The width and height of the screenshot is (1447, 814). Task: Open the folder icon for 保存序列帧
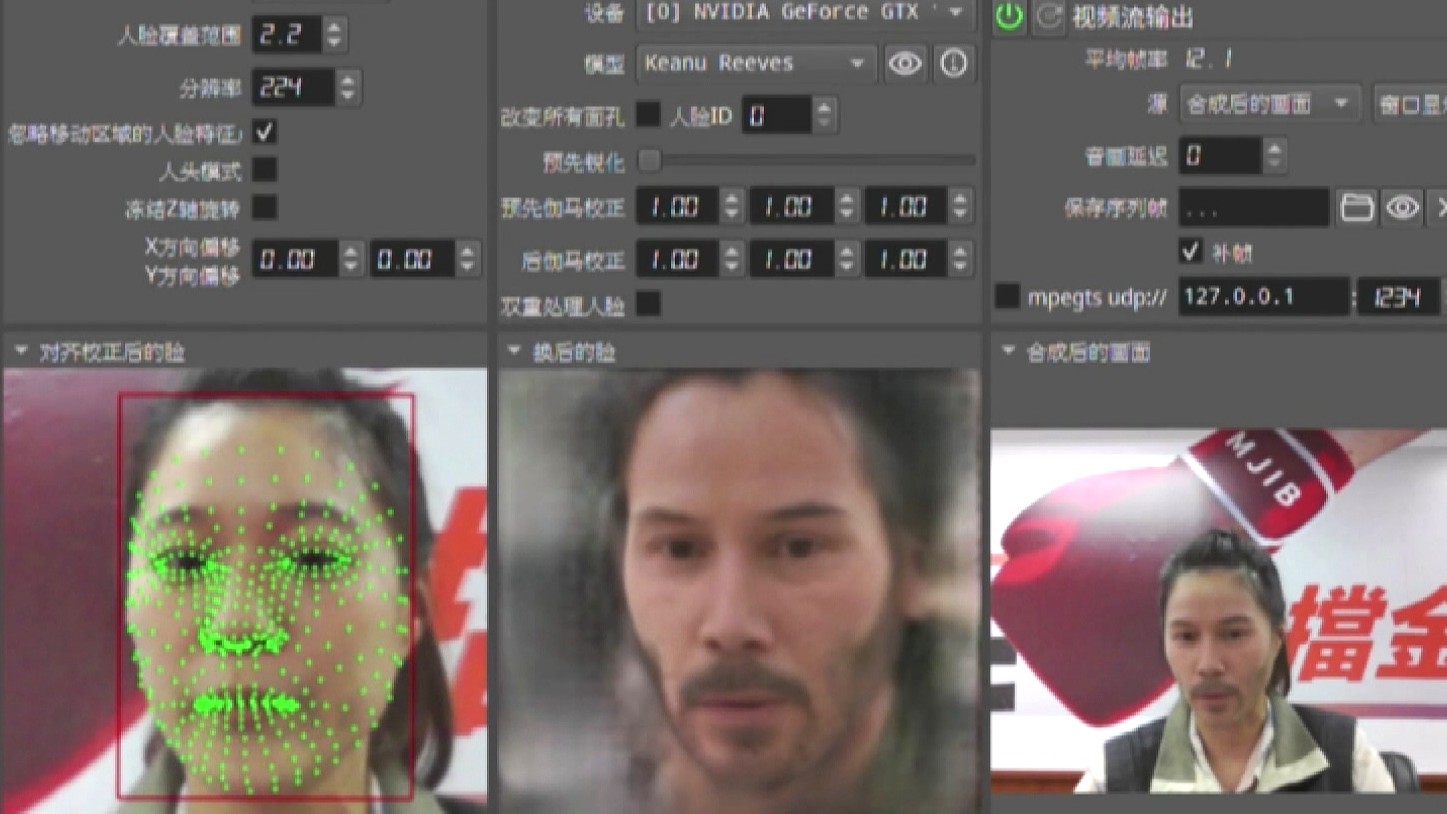[x=1356, y=207]
